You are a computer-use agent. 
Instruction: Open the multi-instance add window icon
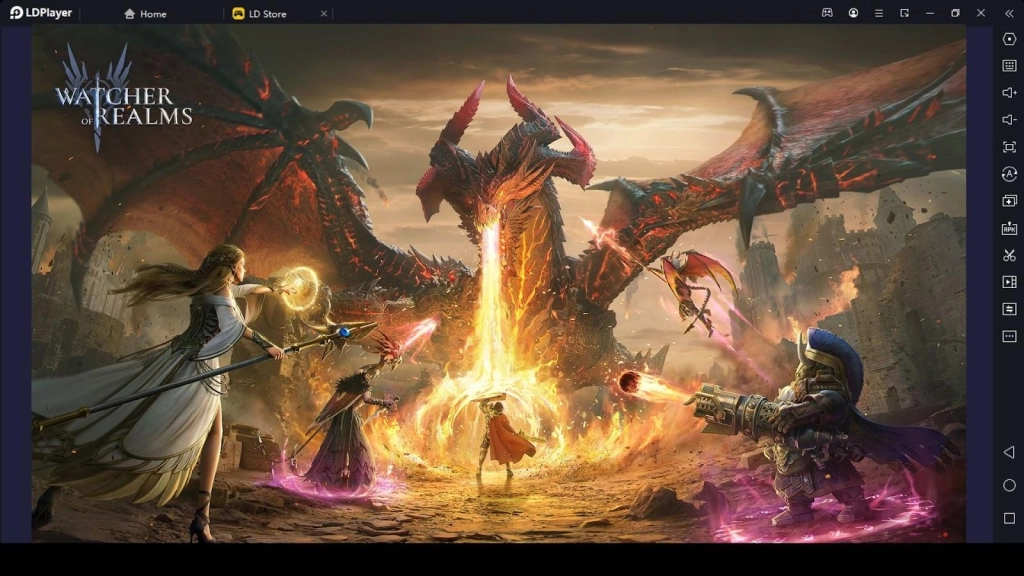pyautogui.click(x=1009, y=201)
